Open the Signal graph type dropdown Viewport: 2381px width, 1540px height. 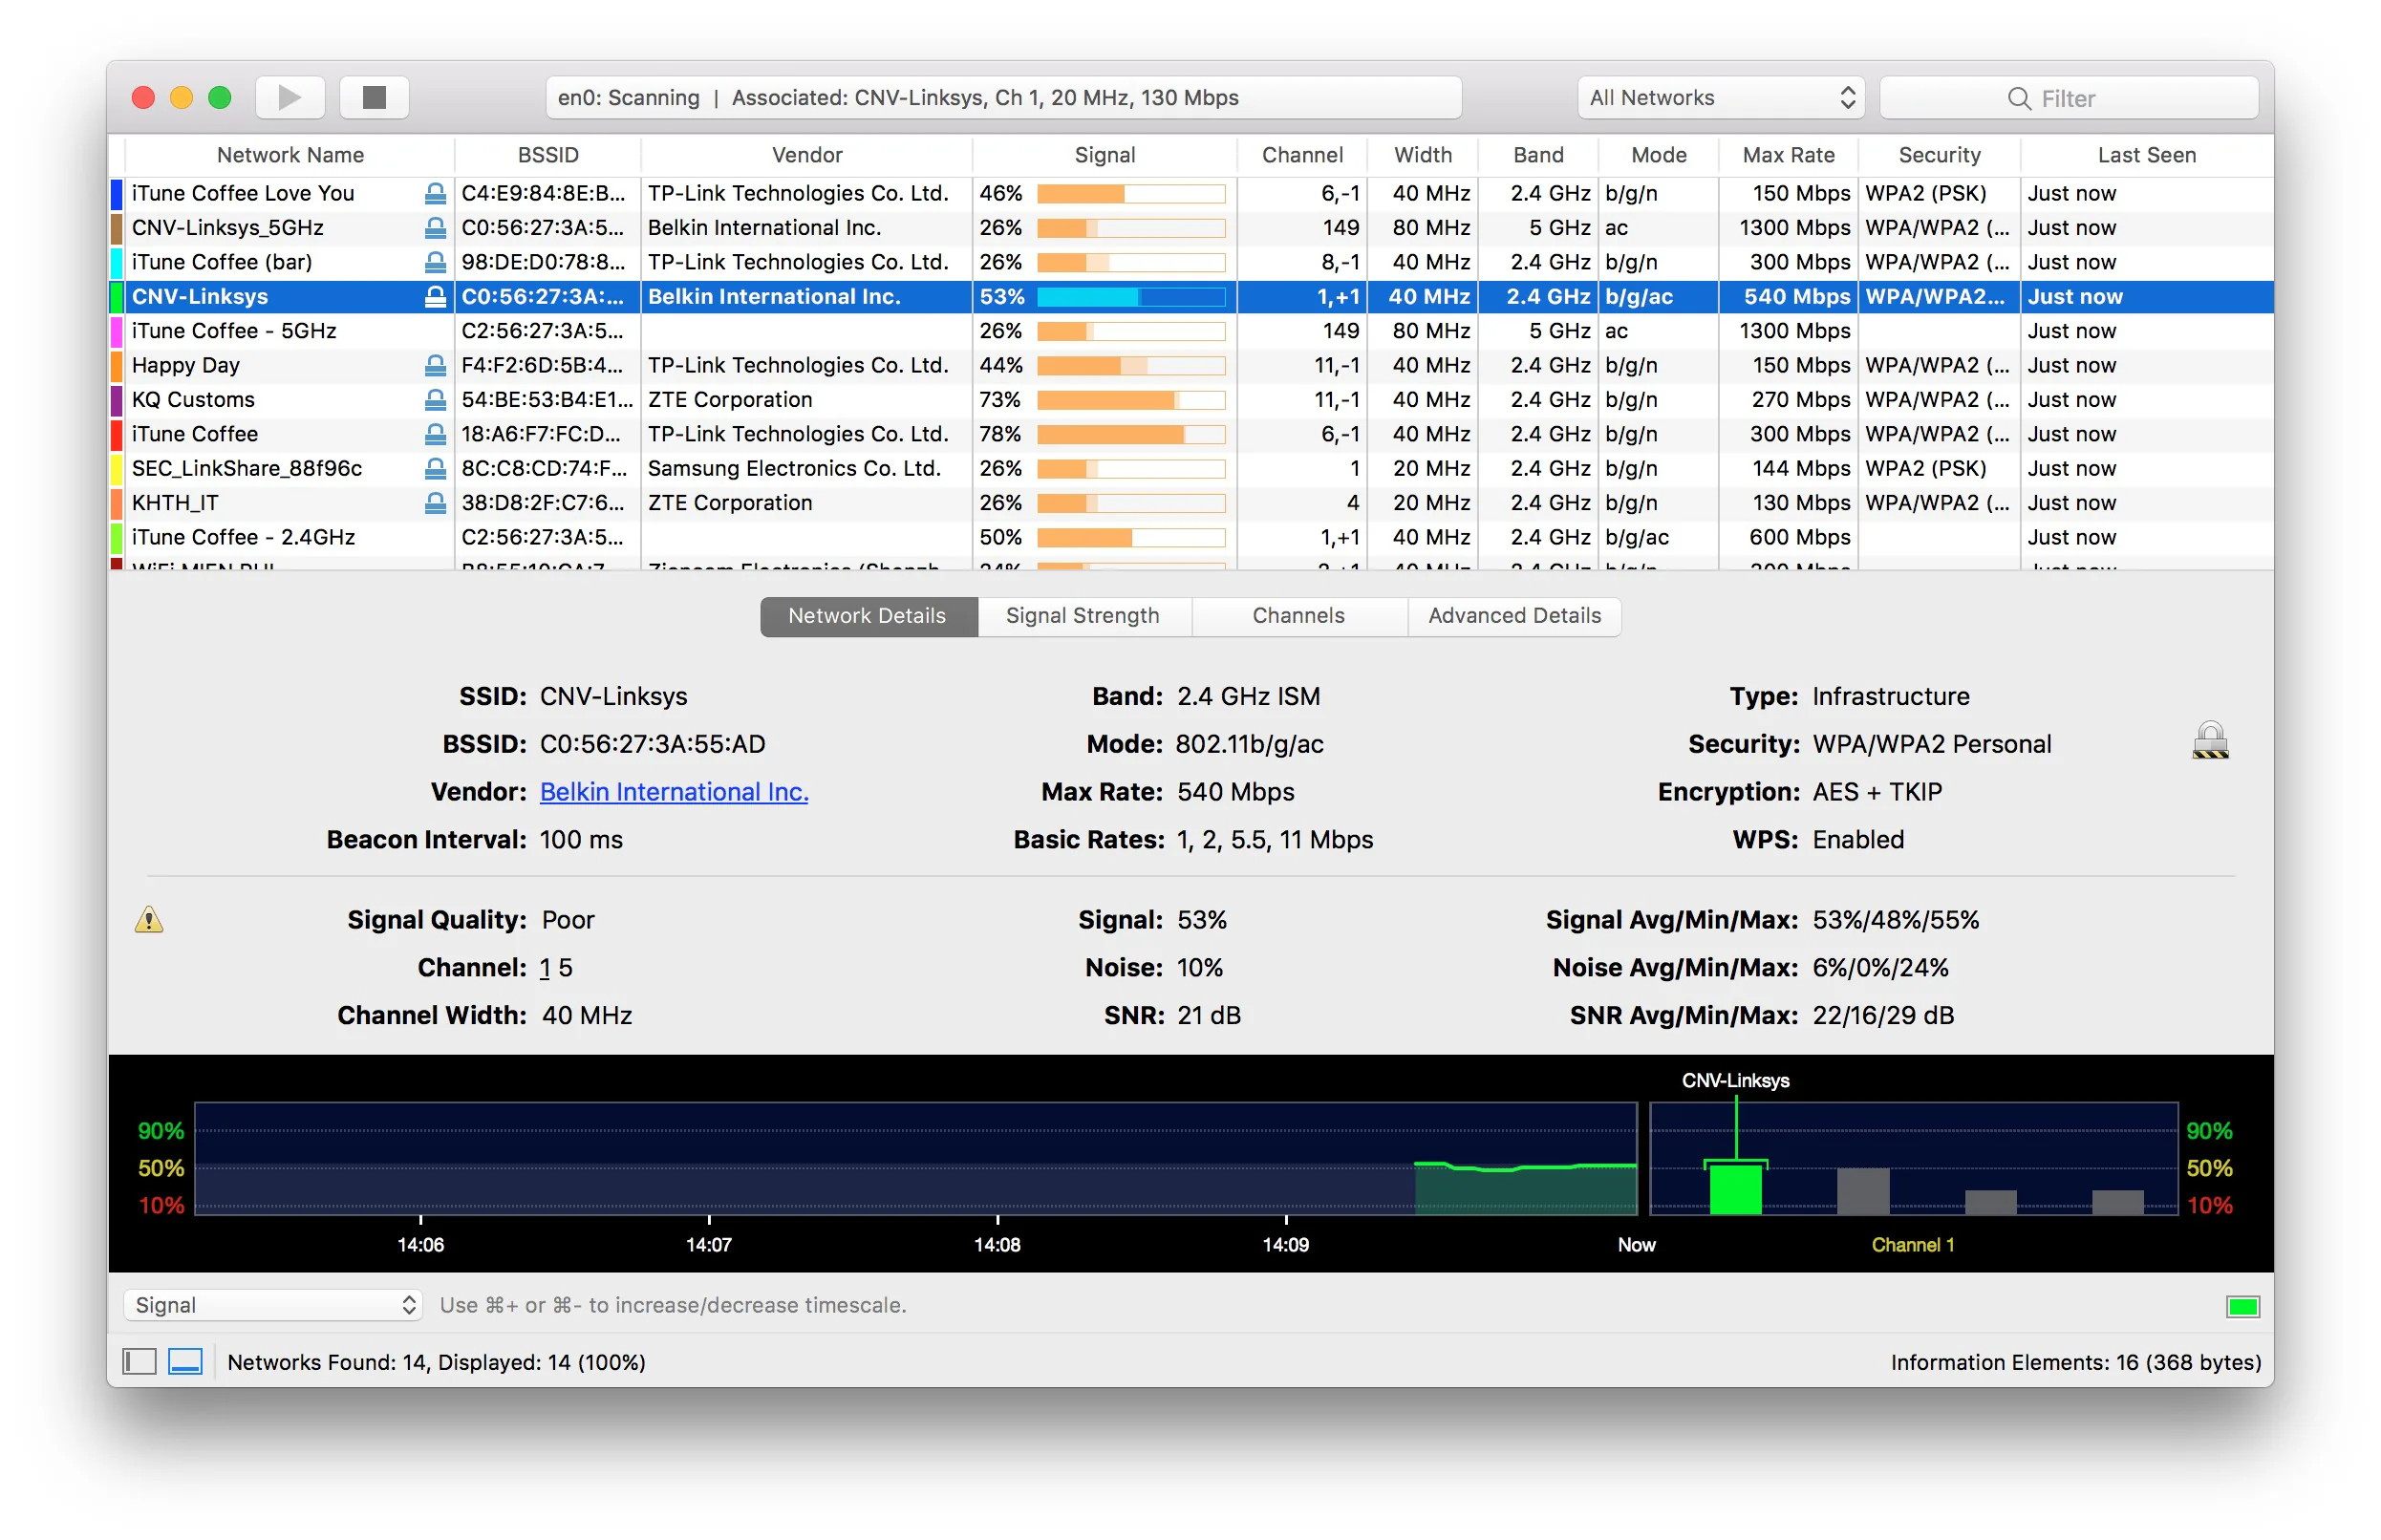tap(273, 1304)
